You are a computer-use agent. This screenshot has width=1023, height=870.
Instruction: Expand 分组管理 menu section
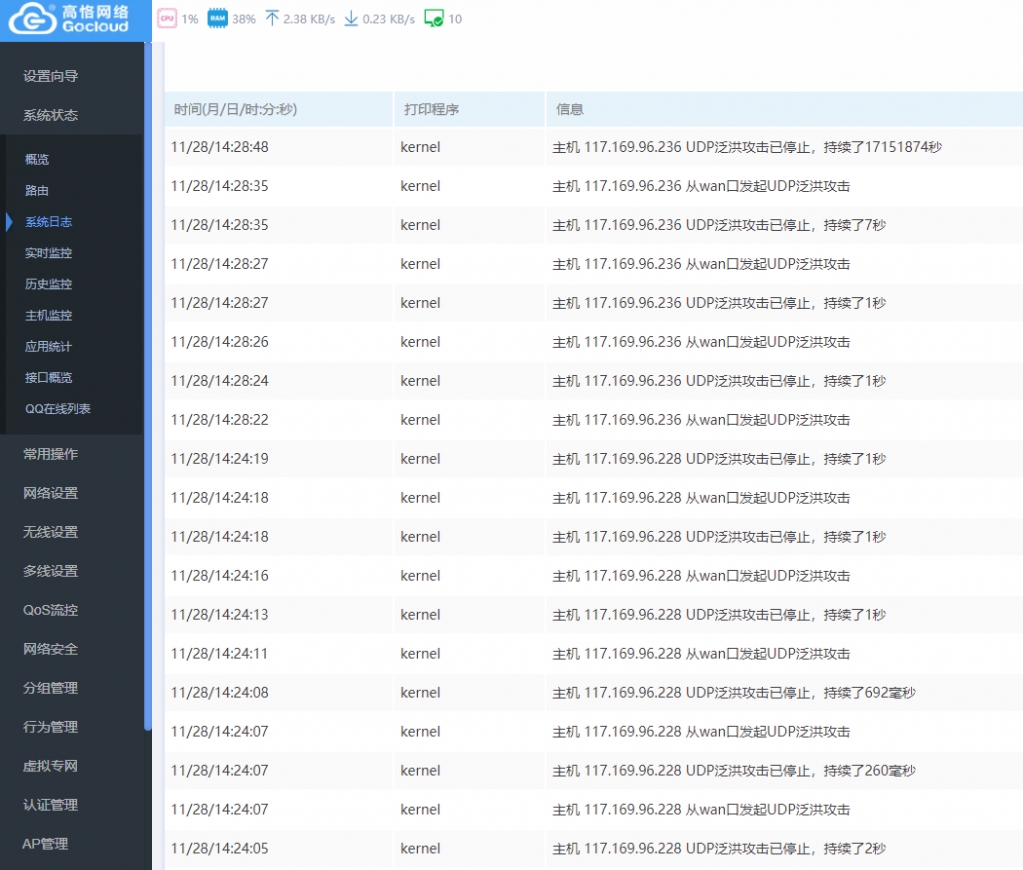[51, 688]
